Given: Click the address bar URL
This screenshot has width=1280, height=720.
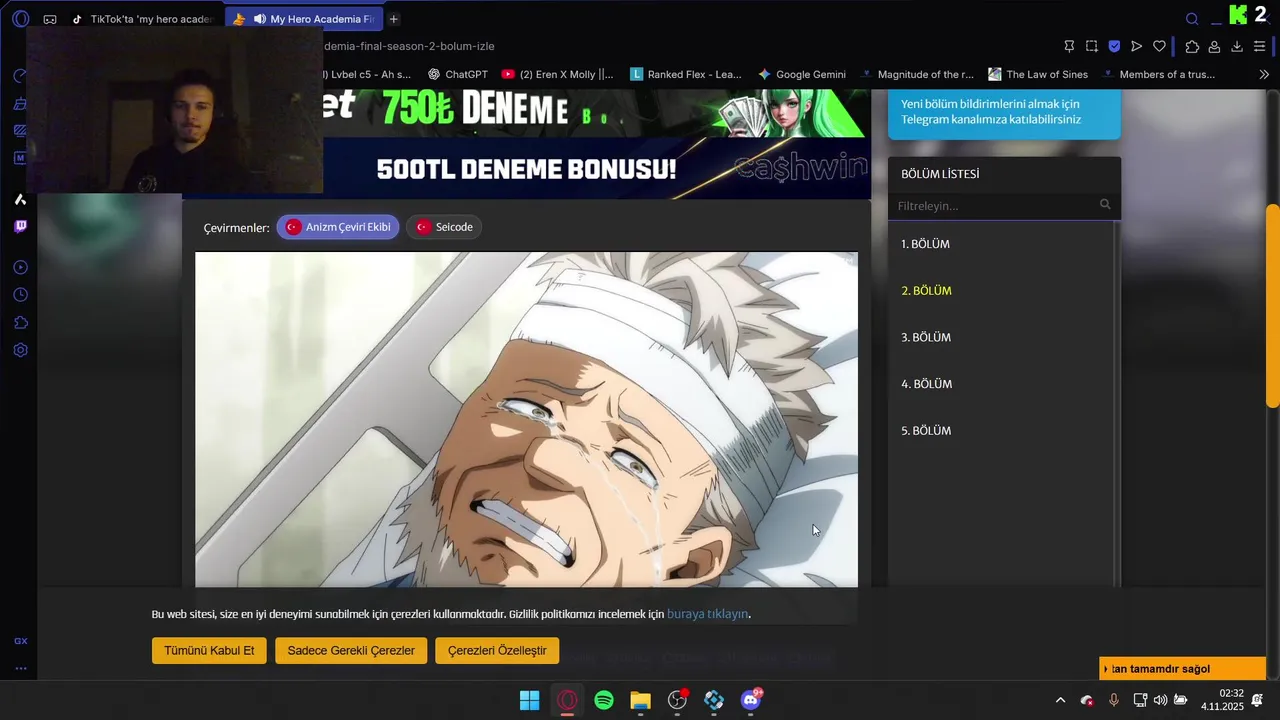Looking at the screenshot, I should click(x=410, y=46).
